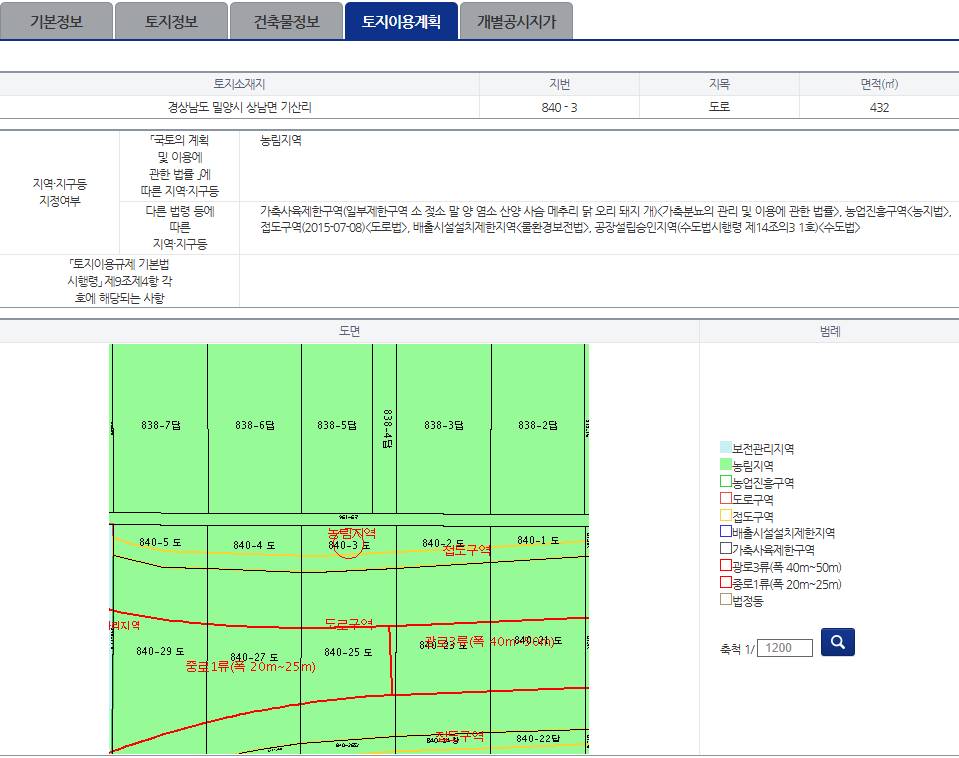Click the 접도구역 yellow legend box

pyautogui.click(x=725, y=515)
